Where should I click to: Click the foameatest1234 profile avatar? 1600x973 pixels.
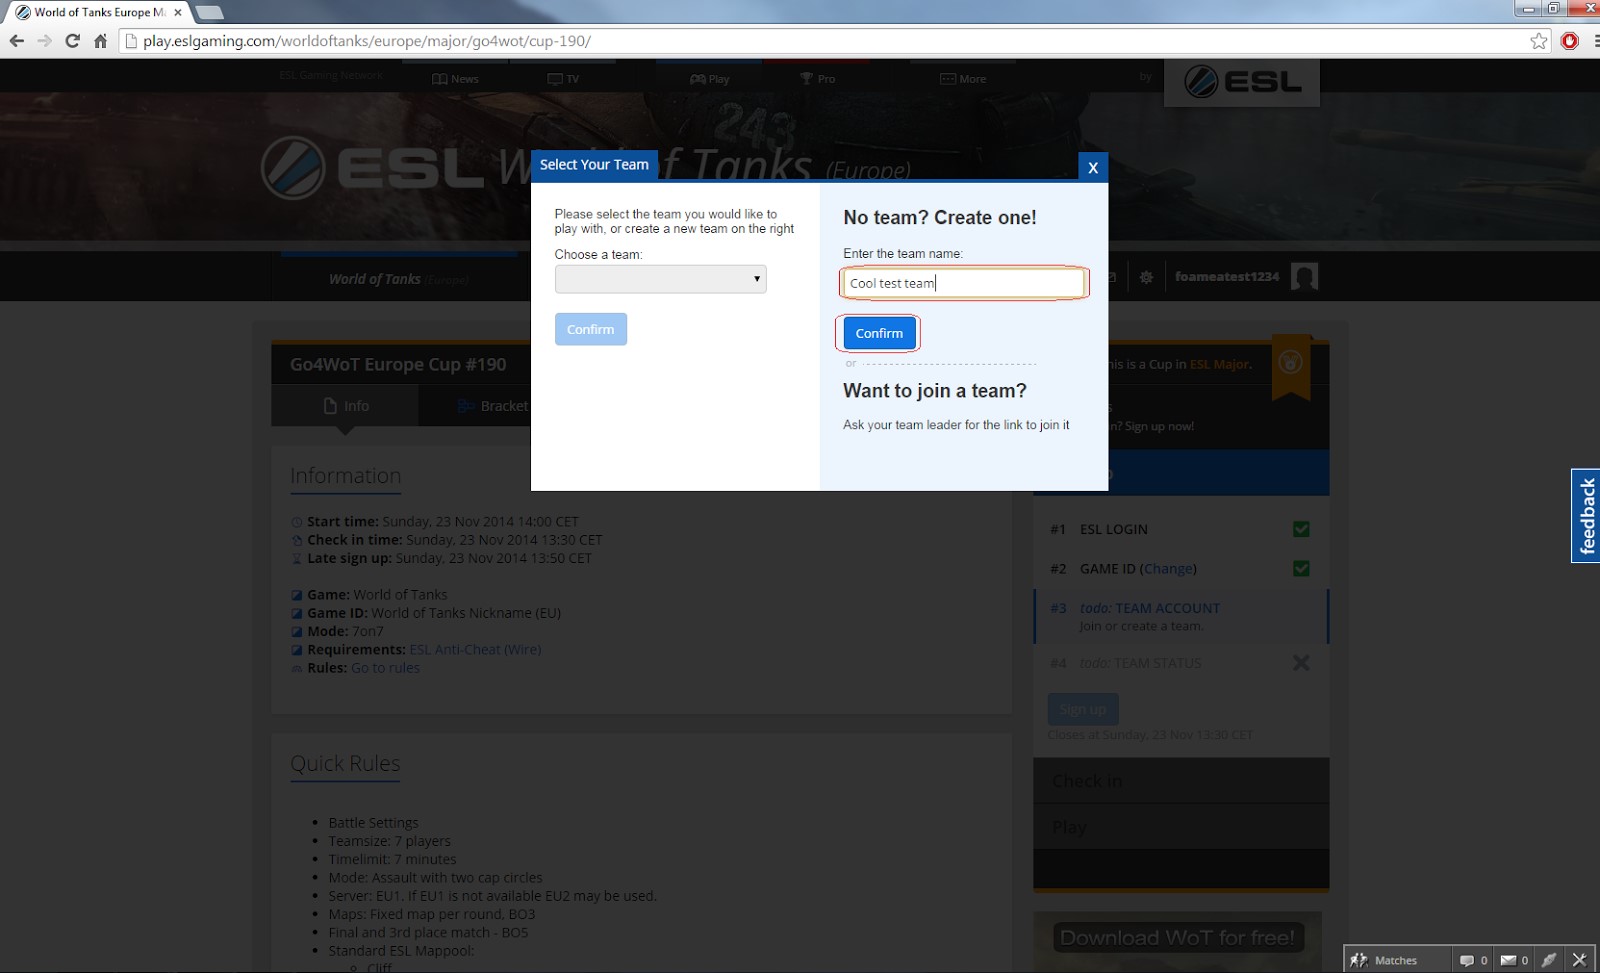tap(1304, 277)
